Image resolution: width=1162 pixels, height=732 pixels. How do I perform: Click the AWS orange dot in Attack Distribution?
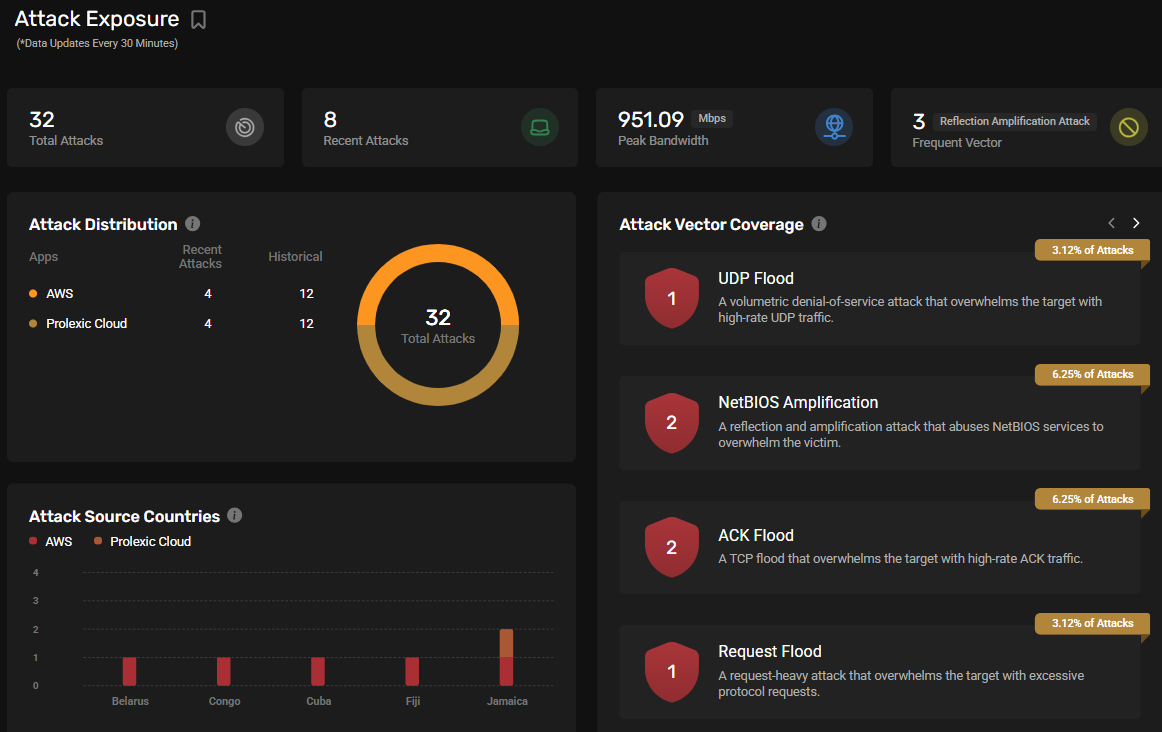pos(33,293)
